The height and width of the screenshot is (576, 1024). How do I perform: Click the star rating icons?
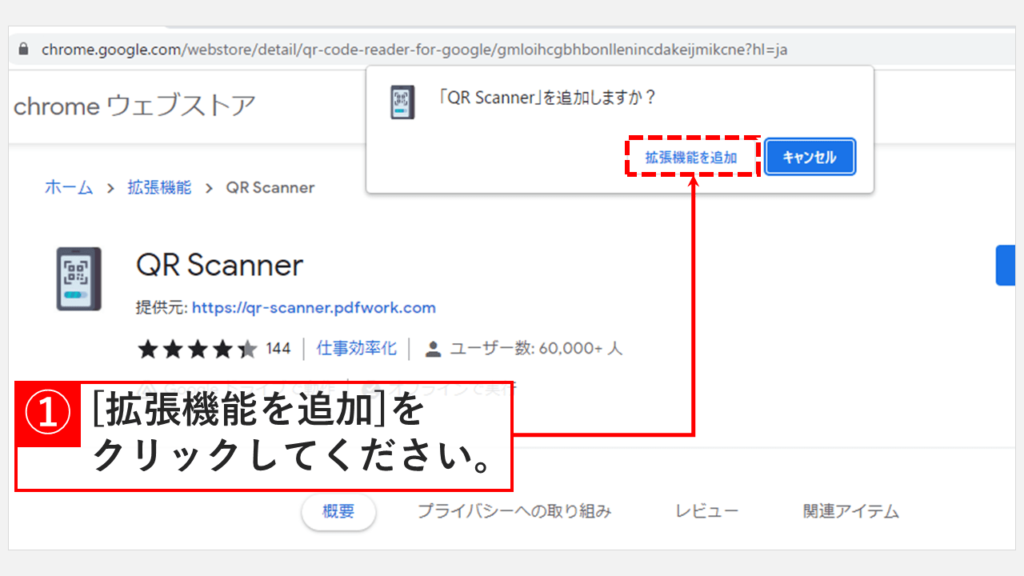point(197,349)
